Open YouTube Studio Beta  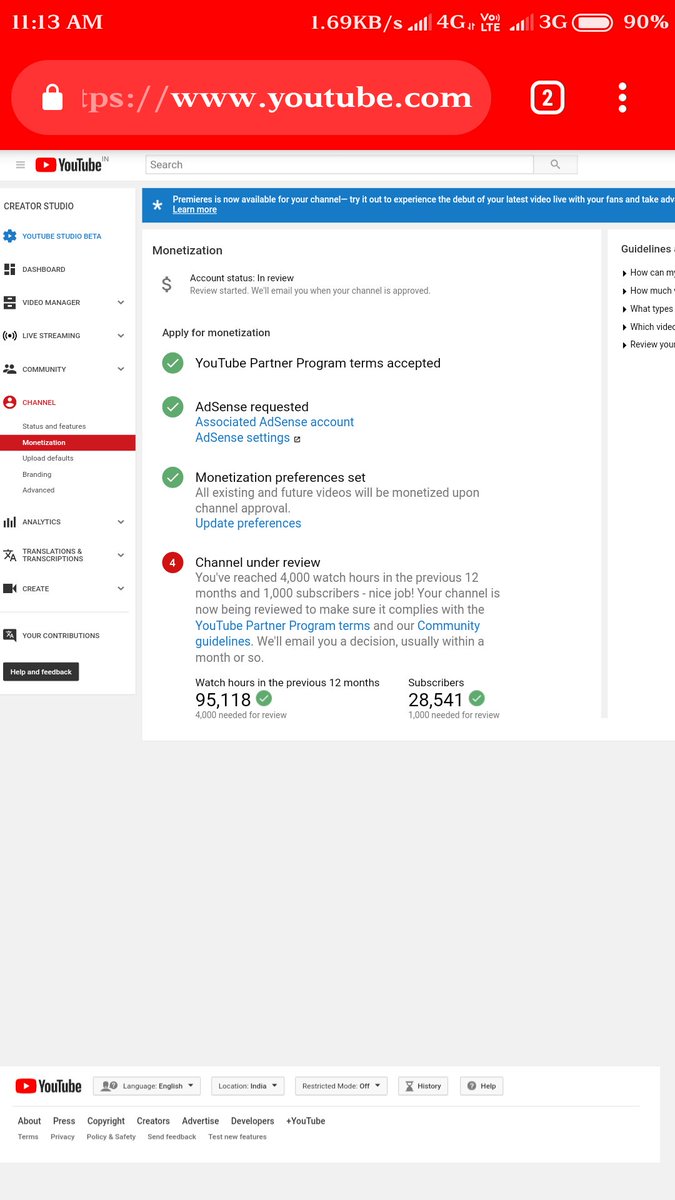point(62,236)
